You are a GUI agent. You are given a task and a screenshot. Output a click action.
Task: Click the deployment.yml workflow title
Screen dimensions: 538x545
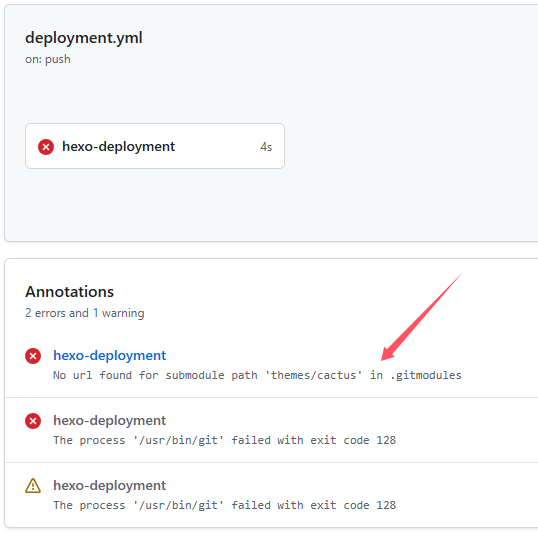coord(84,38)
